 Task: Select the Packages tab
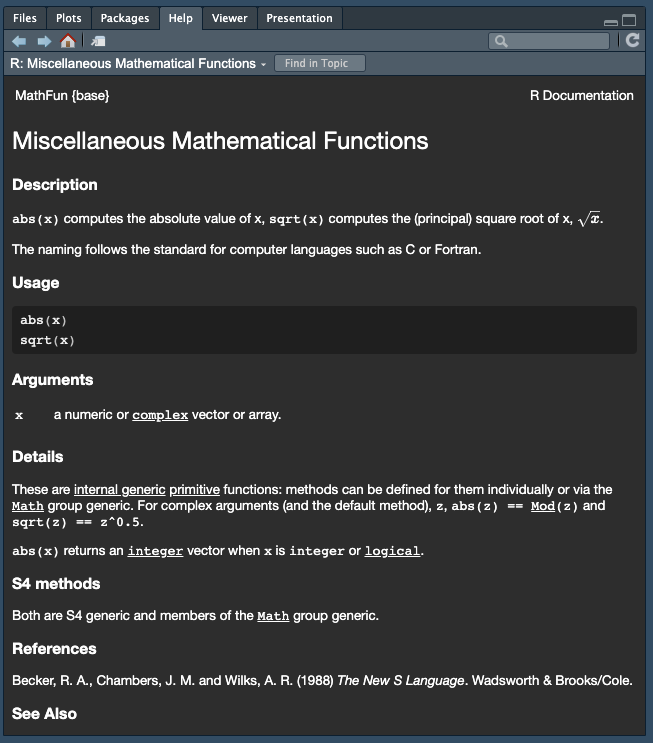[125, 18]
